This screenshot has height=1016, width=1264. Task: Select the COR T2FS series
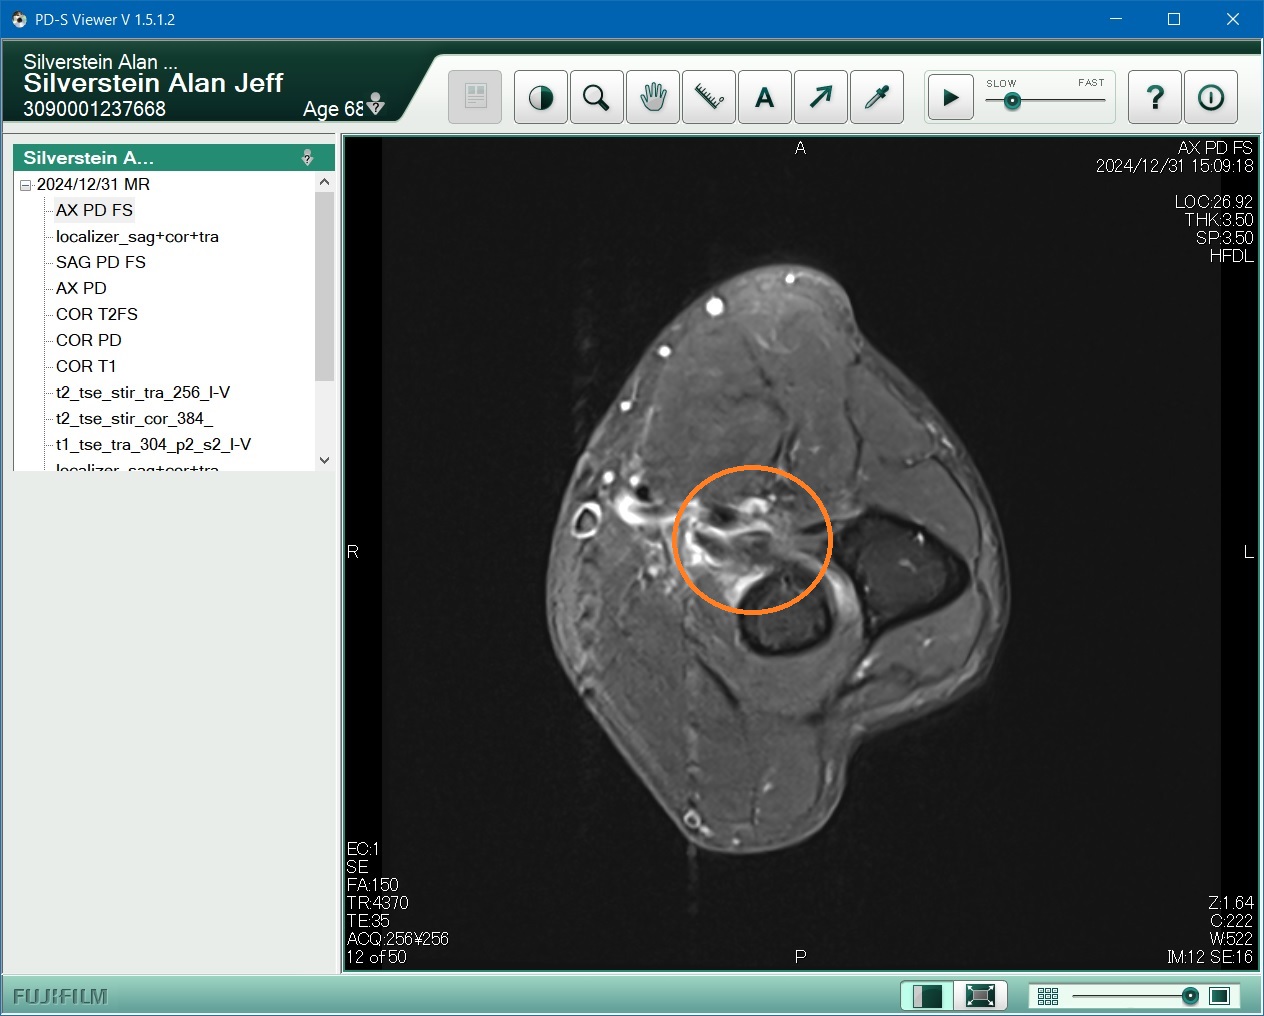[x=97, y=314]
